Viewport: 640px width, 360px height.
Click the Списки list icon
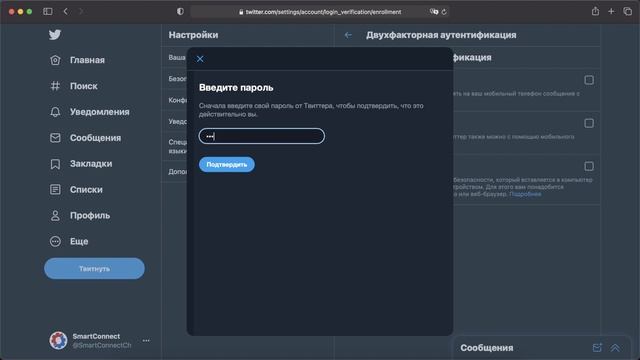click(55, 189)
